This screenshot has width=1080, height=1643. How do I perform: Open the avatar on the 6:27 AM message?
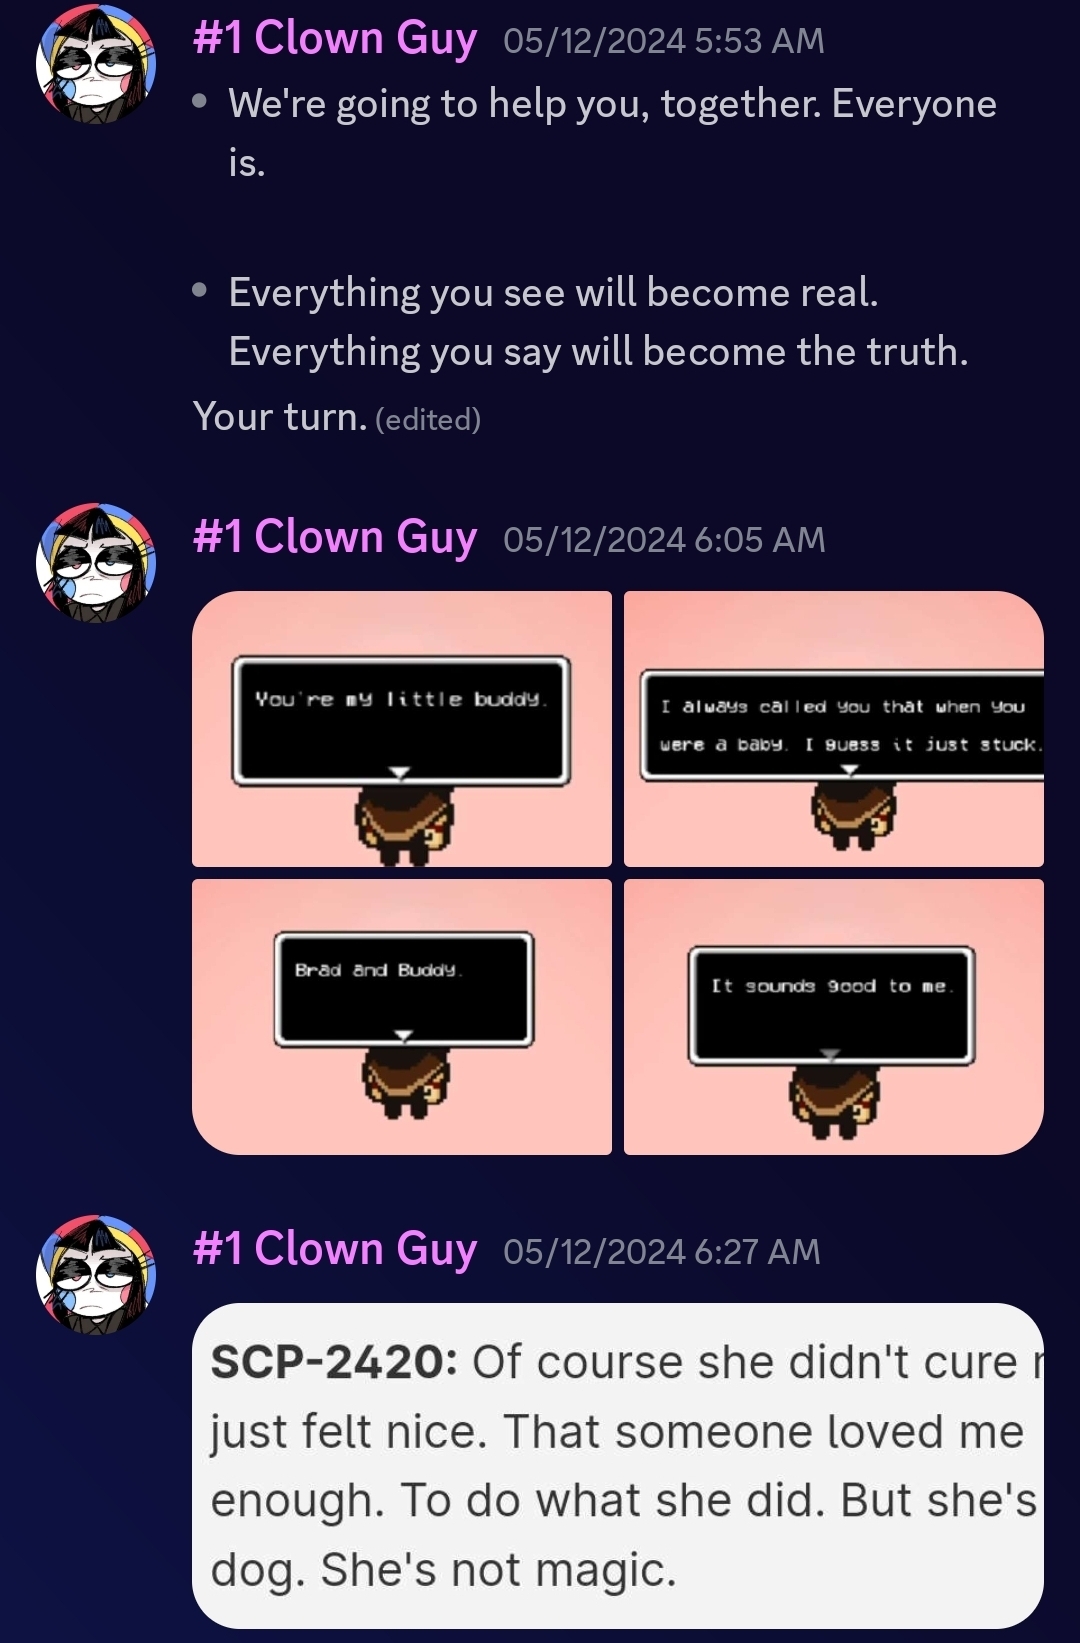click(96, 1275)
